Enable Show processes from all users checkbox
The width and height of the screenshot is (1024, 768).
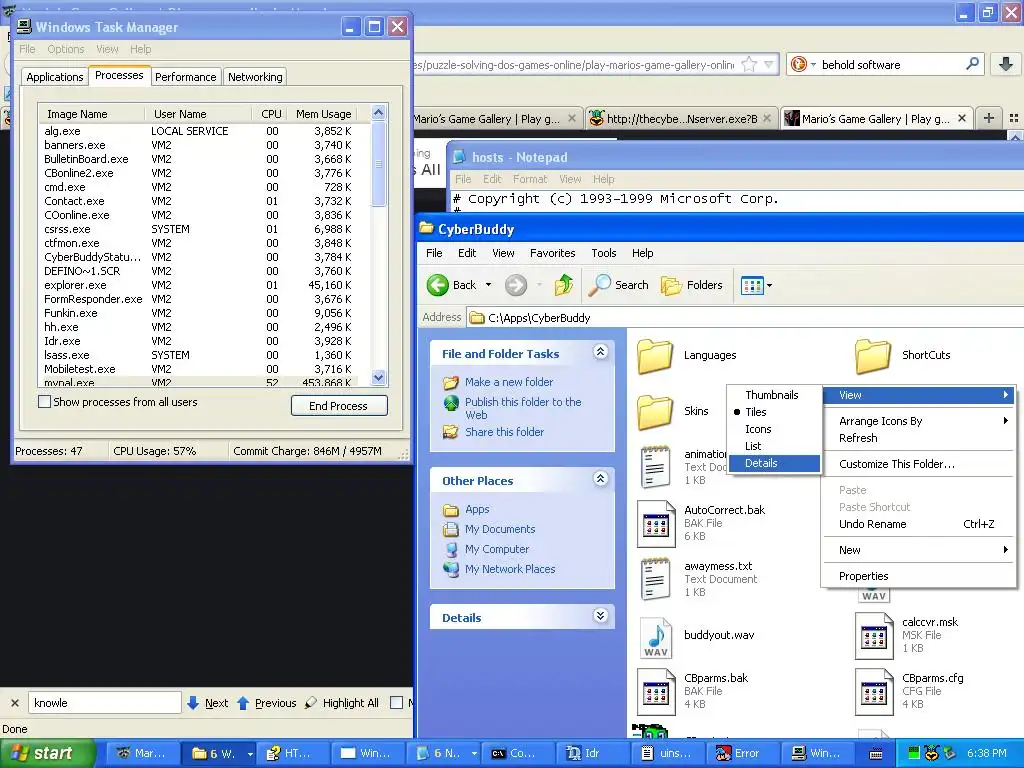click(44, 402)
